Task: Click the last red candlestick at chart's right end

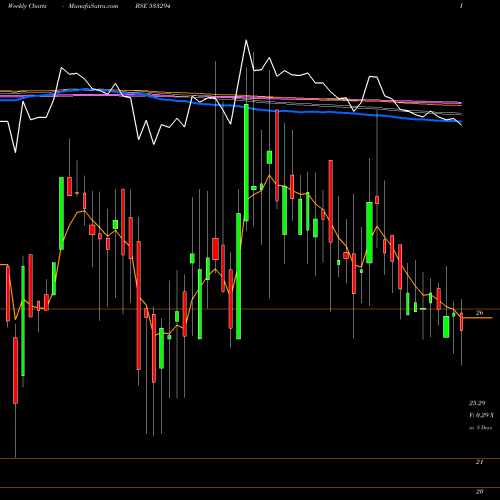Action: point(462,322)
